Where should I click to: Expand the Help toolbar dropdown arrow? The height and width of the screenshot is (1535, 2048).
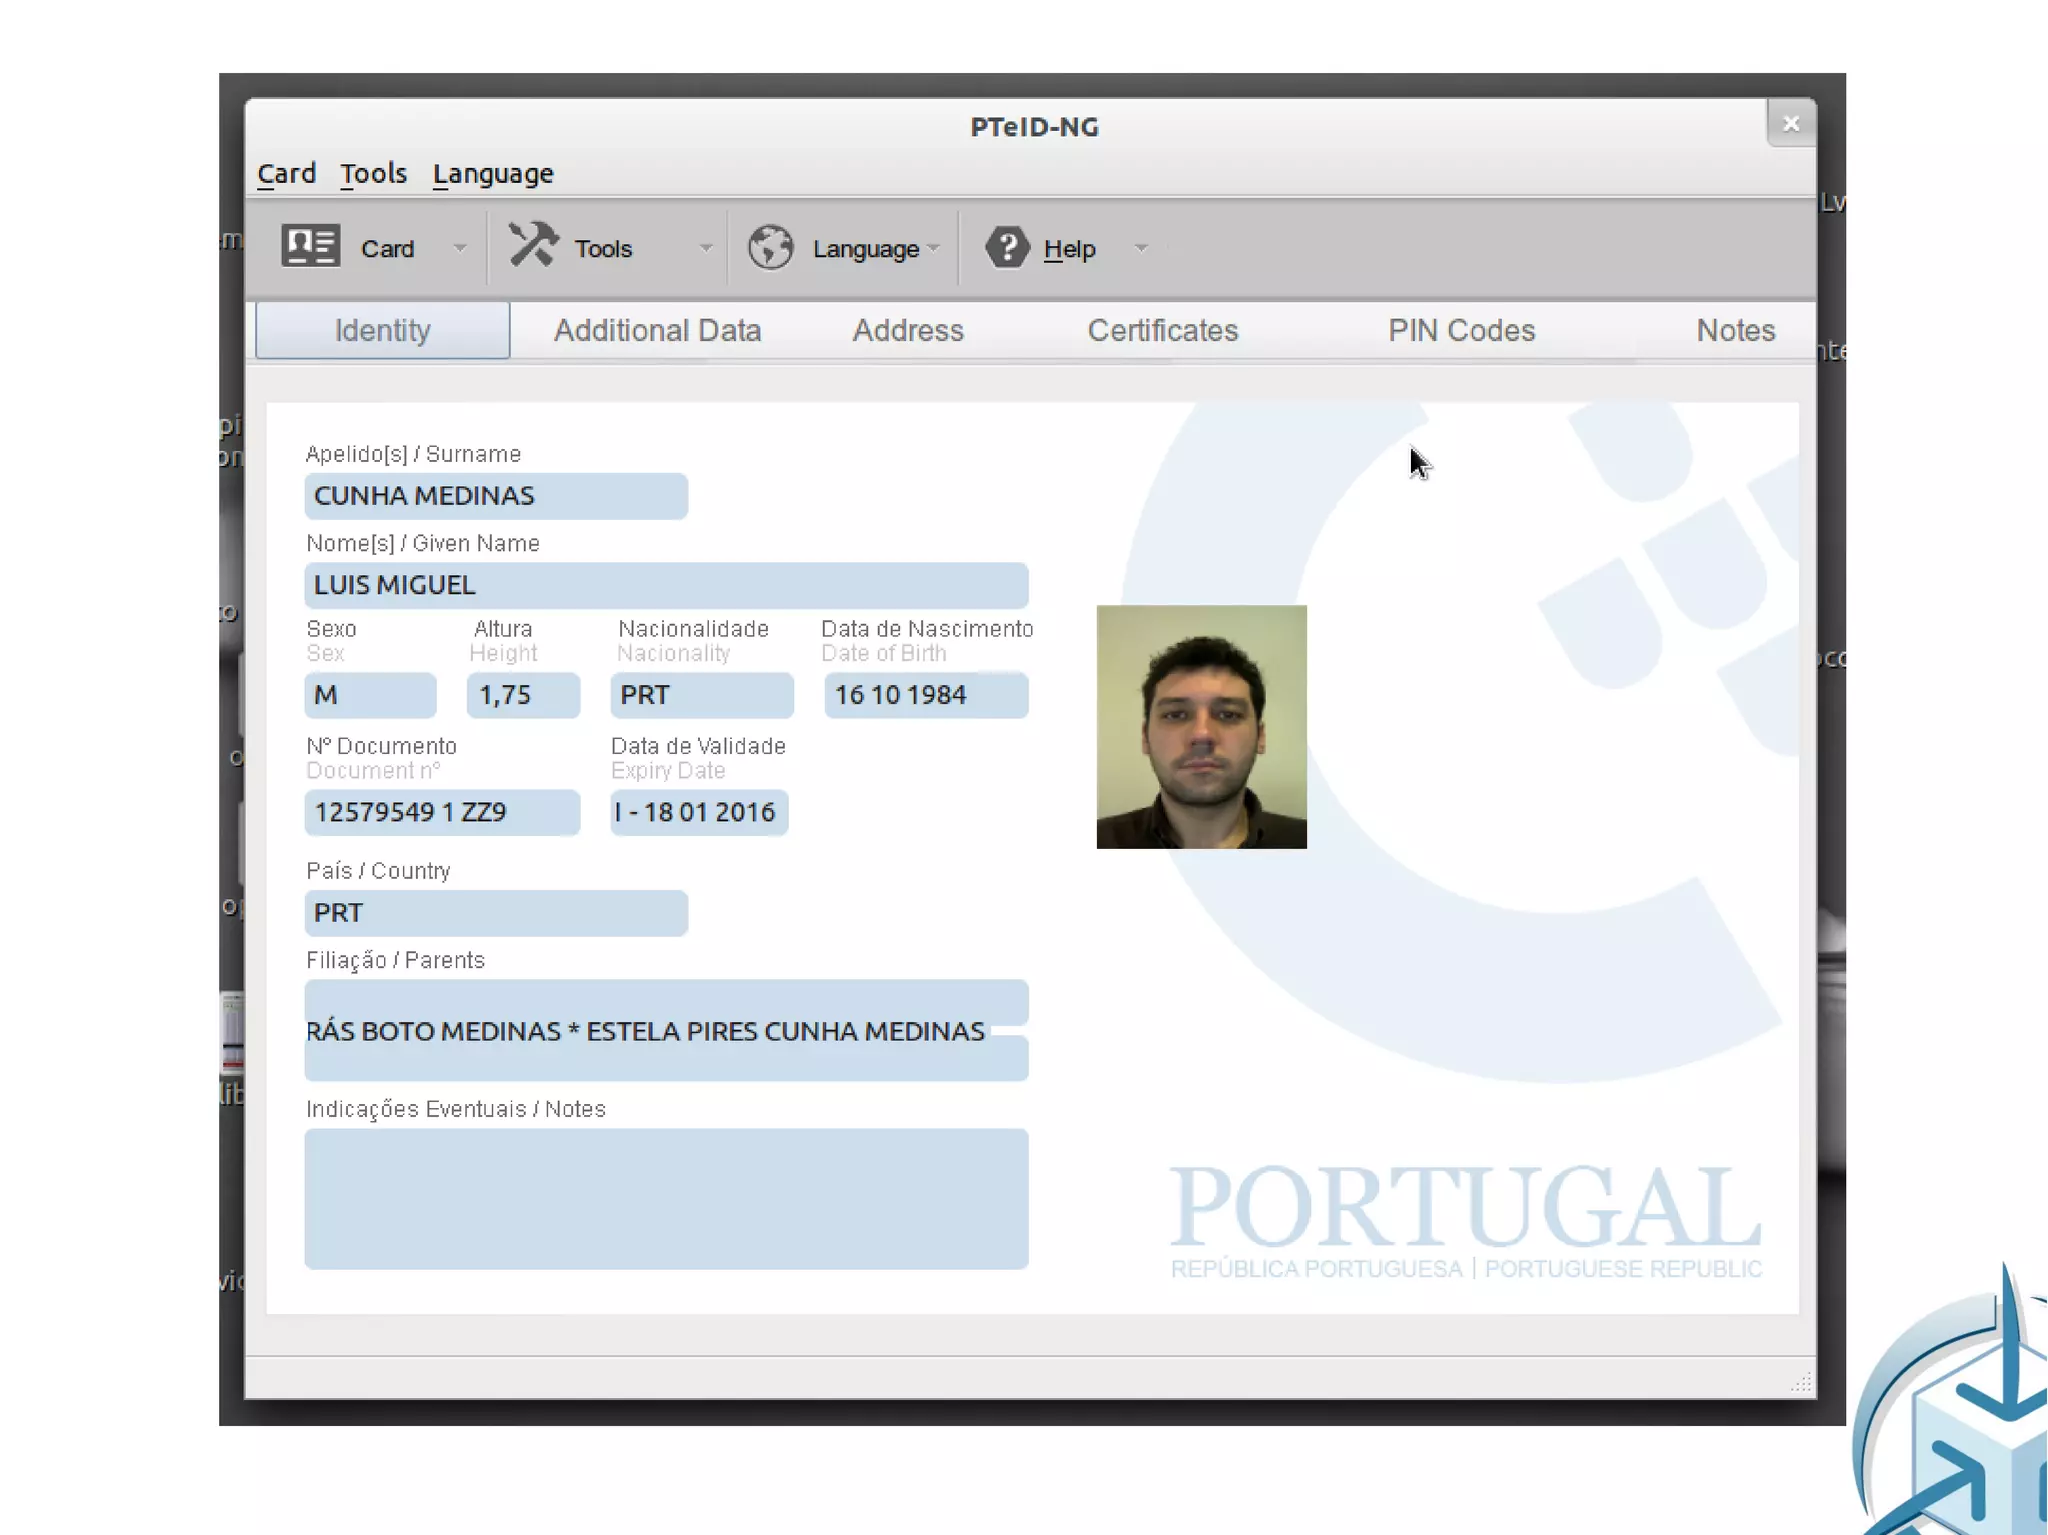[1141, 248]
